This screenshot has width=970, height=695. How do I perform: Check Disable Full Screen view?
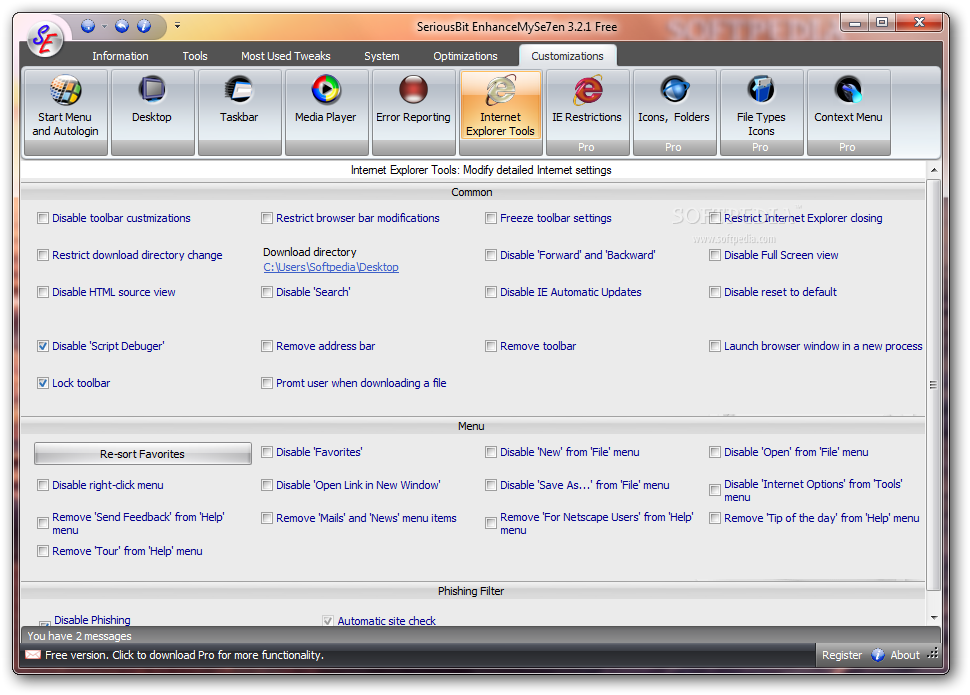pos(715,255)
